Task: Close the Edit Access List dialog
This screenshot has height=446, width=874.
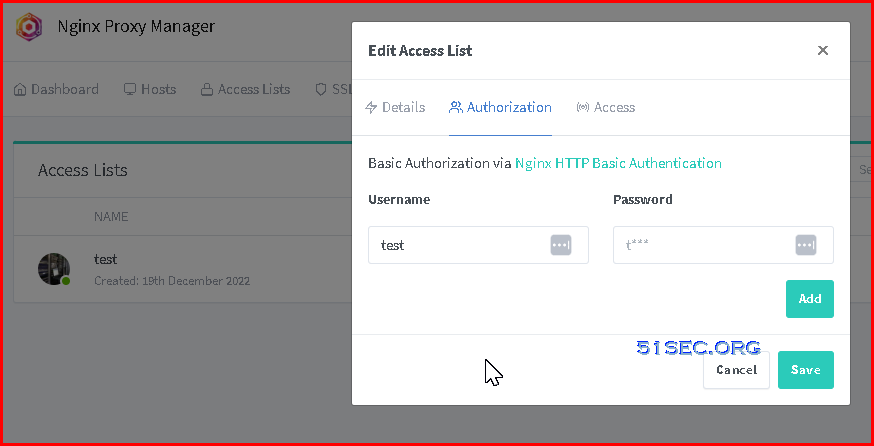Action: pos(822,50)
